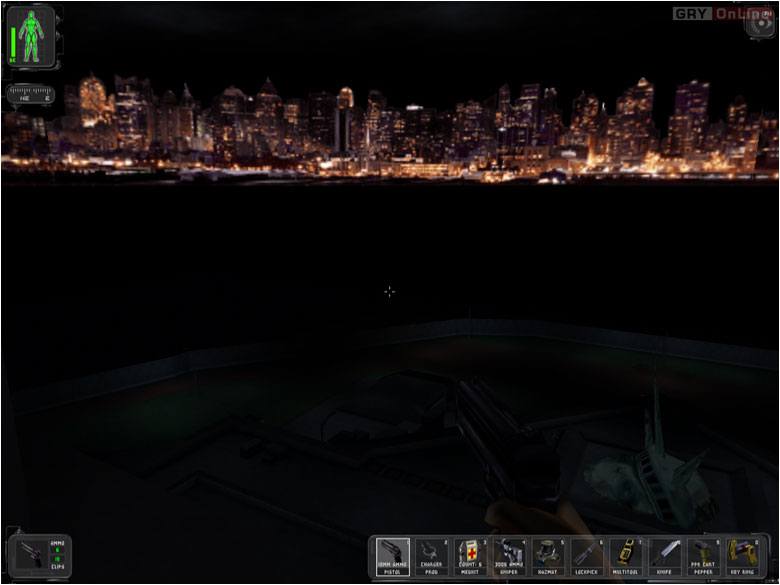Click the green body health figure
The image size is (780, 585).
[32, 36]
